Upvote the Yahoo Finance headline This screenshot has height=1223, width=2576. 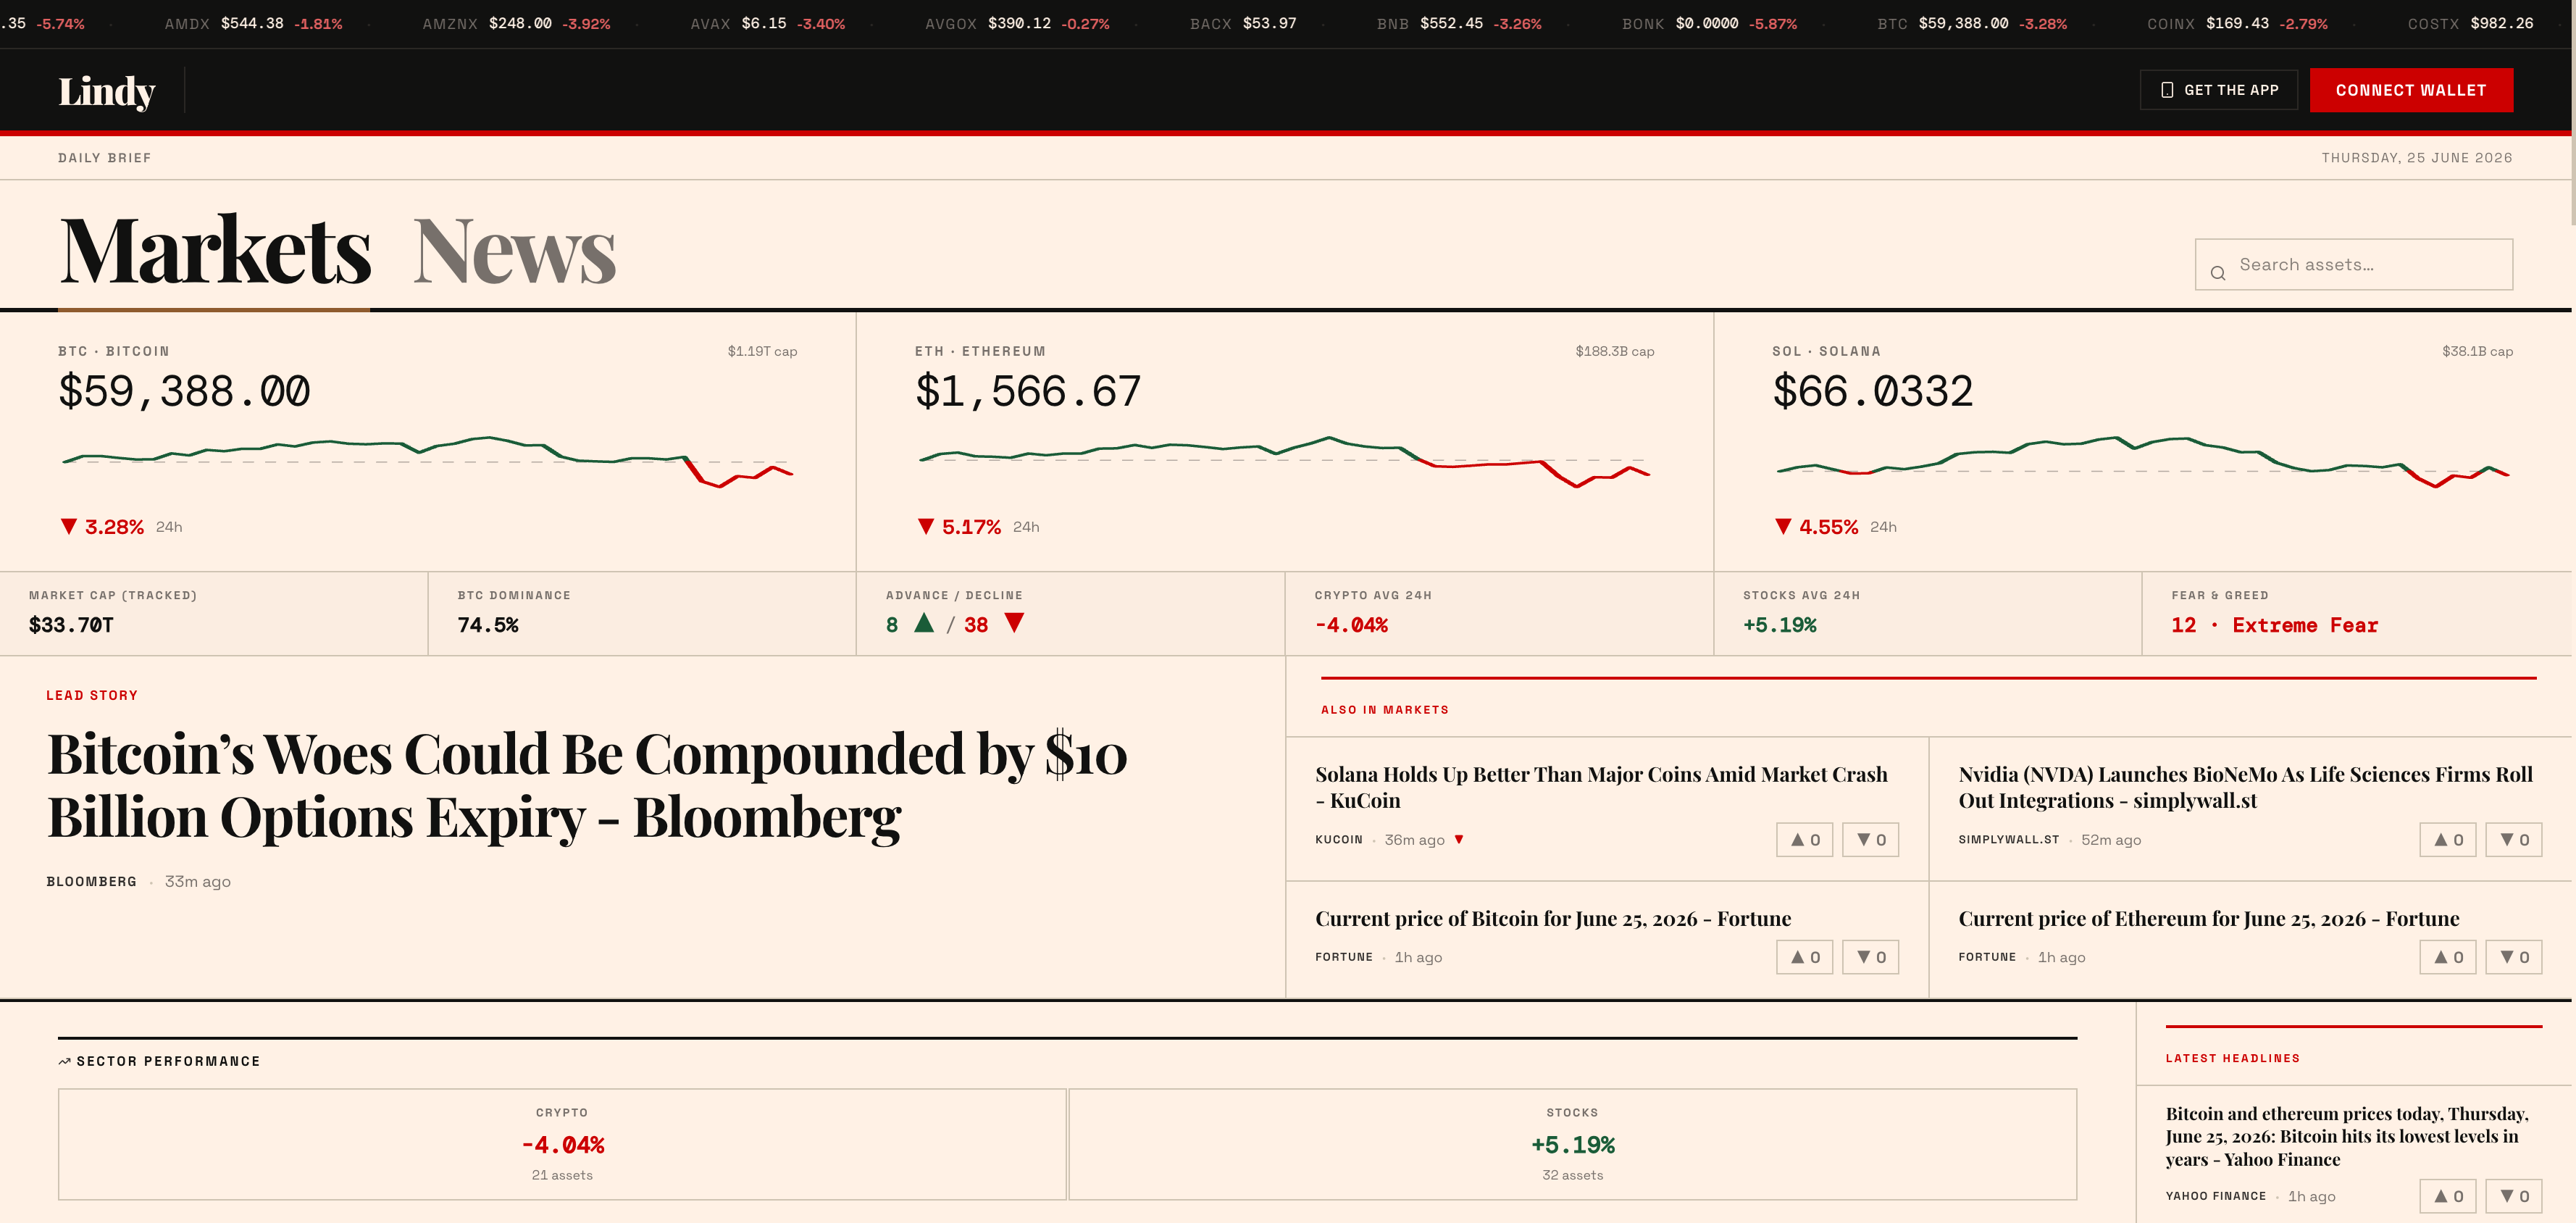[2447, 1196]
